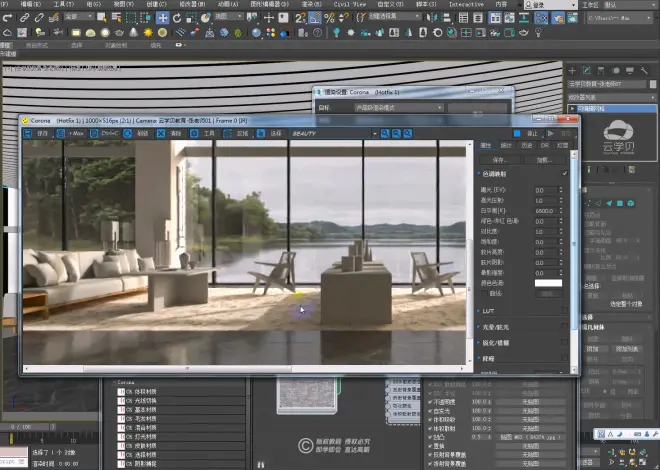The image size is (660, 470).
Task: Click the white color tint swatch
Action: coord(547,283)
